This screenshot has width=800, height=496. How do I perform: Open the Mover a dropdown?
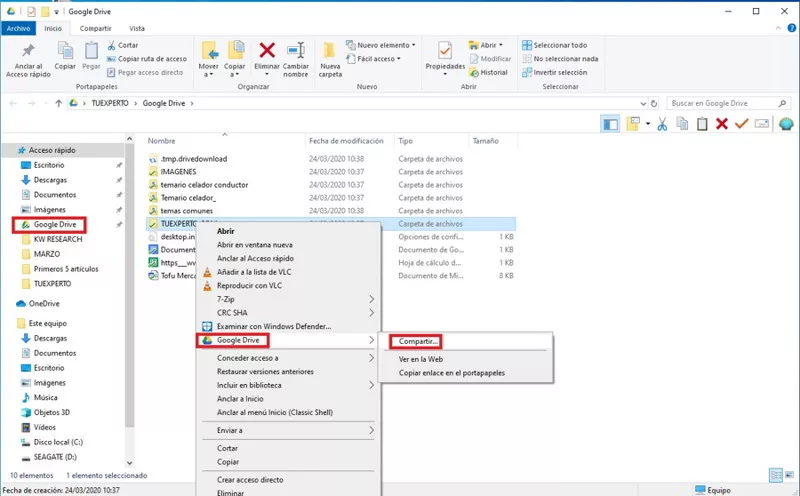(x=209, y=58)
